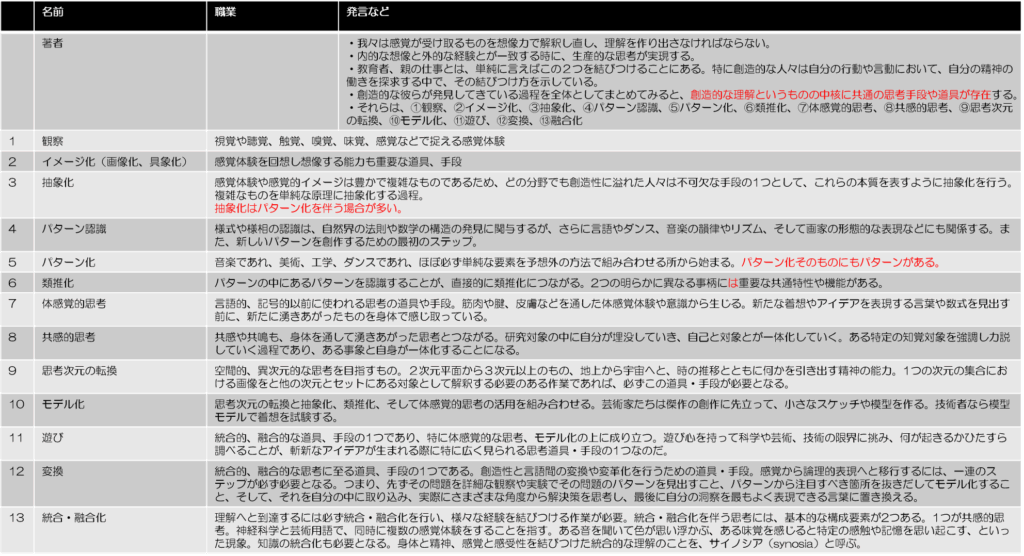
Task: Click row number 5 cell
Action: click(x=13, y=263)
